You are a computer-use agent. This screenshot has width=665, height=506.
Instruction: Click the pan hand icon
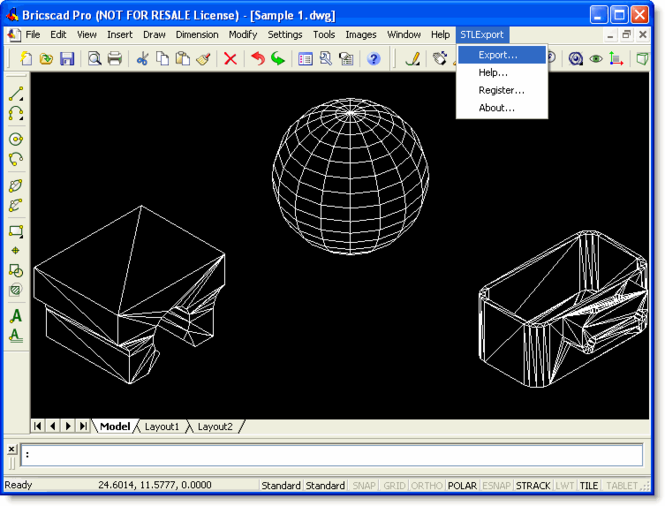pyautogui.click(x=440, y=59)
